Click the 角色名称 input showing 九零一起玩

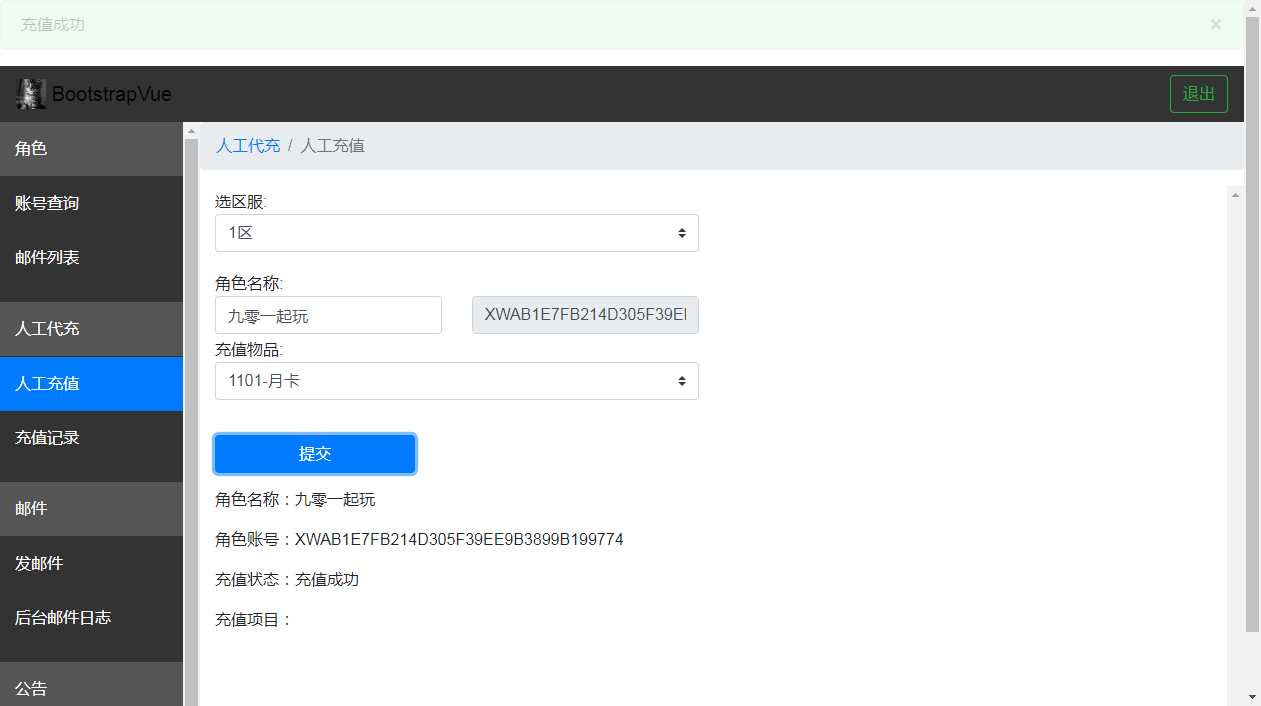(x=328, y=315)
